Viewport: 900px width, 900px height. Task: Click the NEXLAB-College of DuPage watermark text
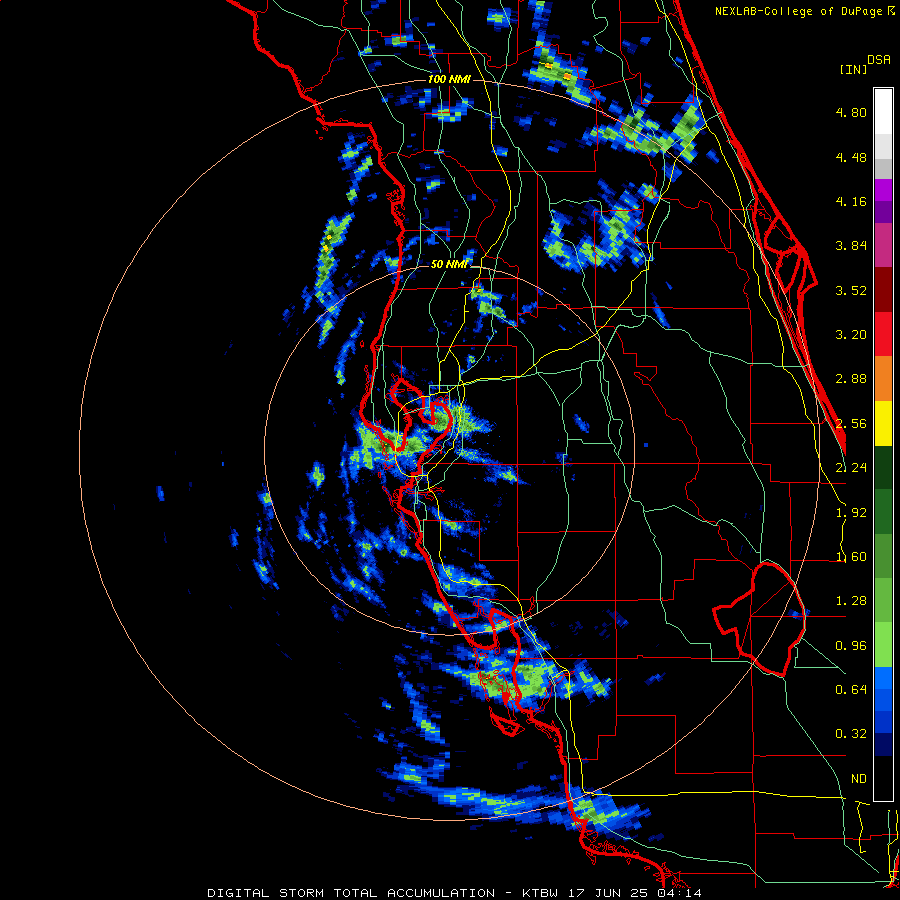pos(804,11)
